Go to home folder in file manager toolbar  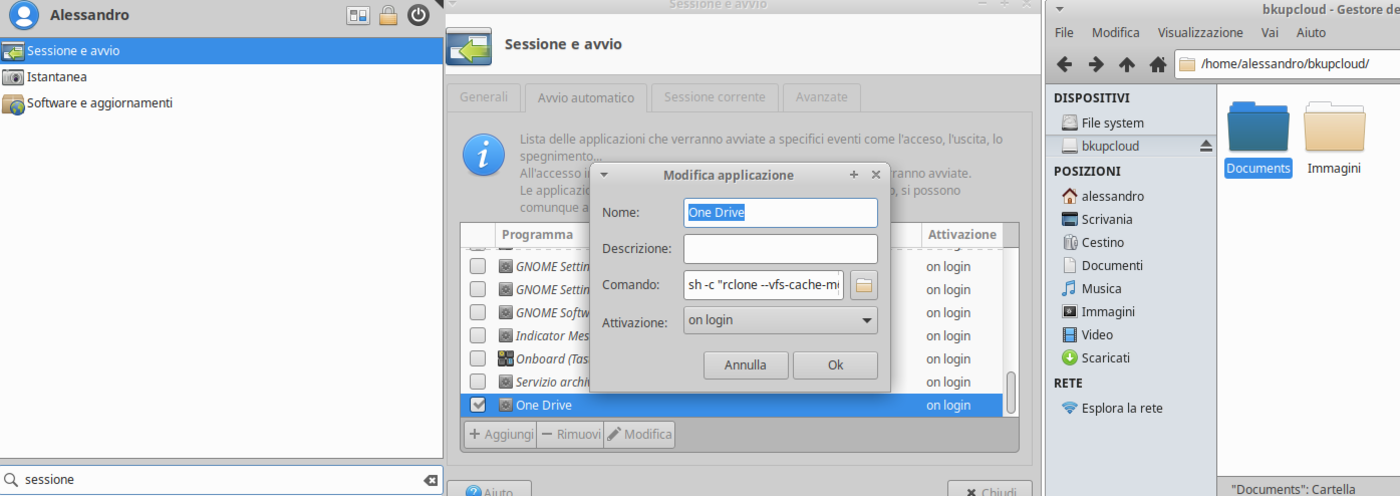tap(1158, 64)
